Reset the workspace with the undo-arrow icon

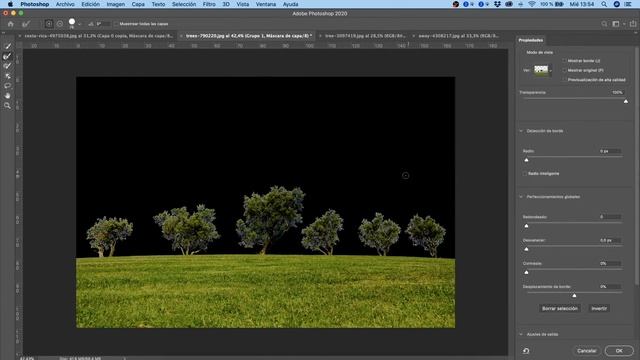[x=526, y=351]
